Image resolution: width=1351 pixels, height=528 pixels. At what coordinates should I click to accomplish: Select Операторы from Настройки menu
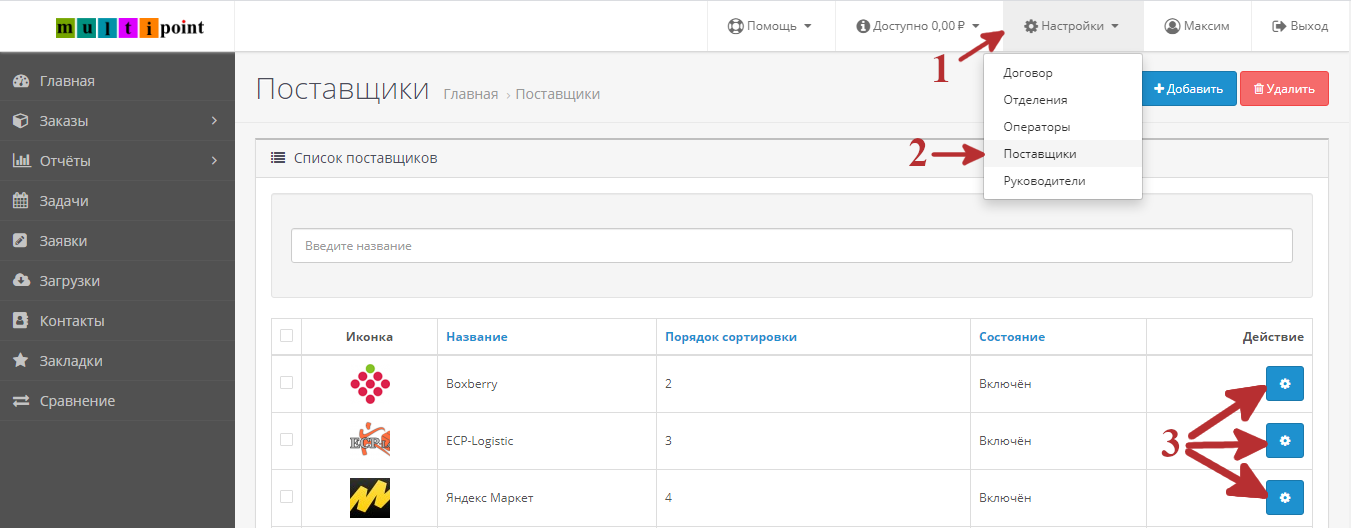(1062, 127)
